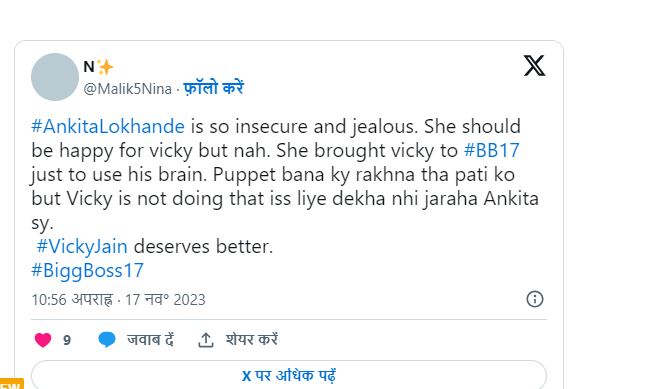Open the #BiggBoss17 hashtag
Image resolution: width=651 pixels, height=389 pixels.
(x=88, y=271)
